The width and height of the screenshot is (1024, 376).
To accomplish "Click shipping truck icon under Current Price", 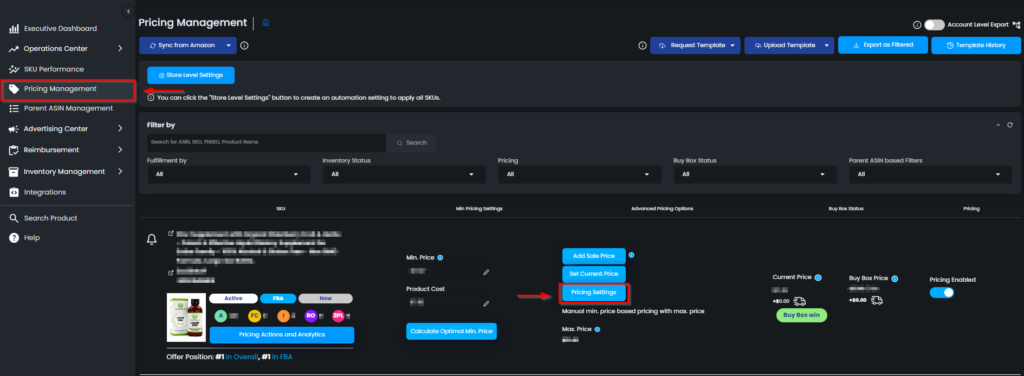I will [x=800, y=301].
